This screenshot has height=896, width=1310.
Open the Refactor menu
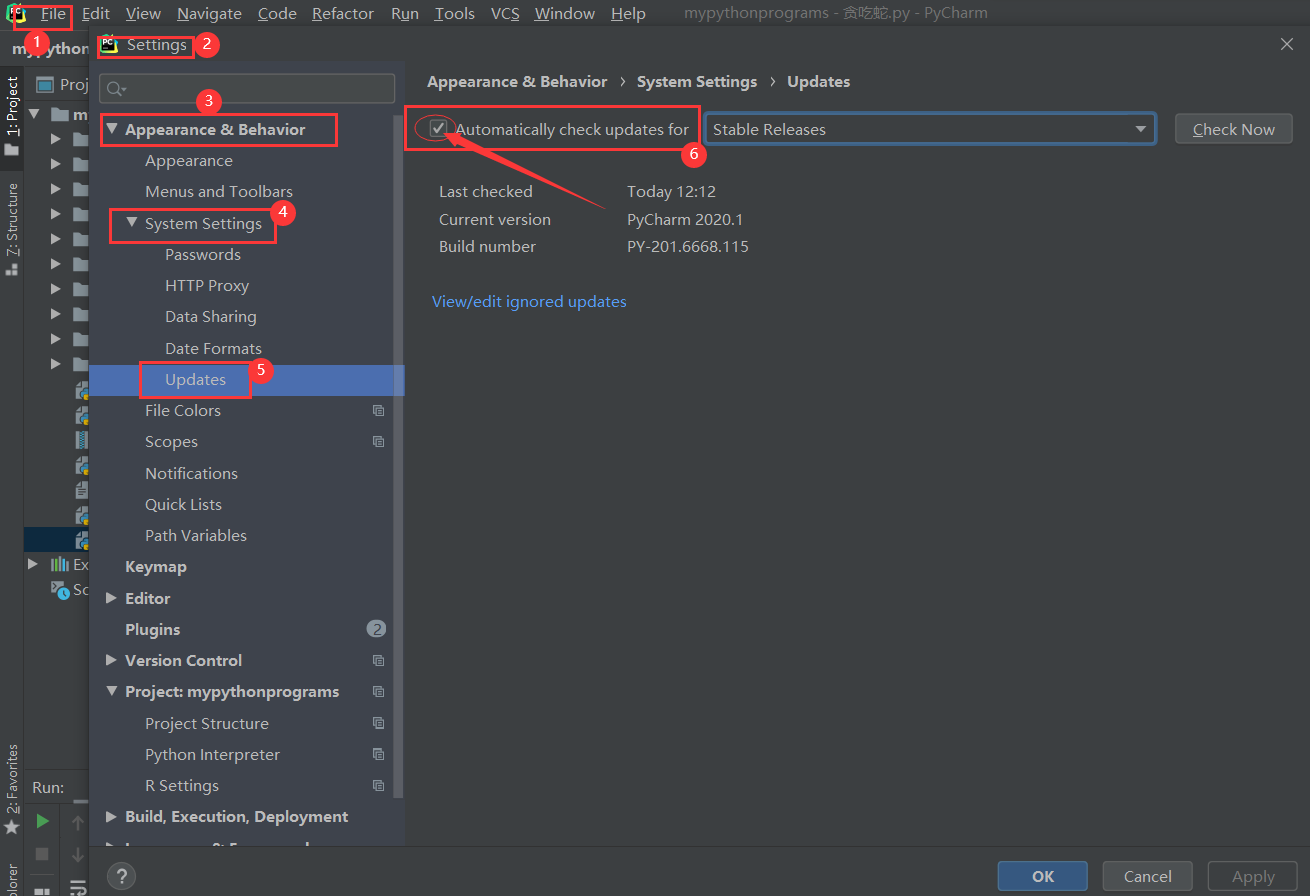(343, 14)
